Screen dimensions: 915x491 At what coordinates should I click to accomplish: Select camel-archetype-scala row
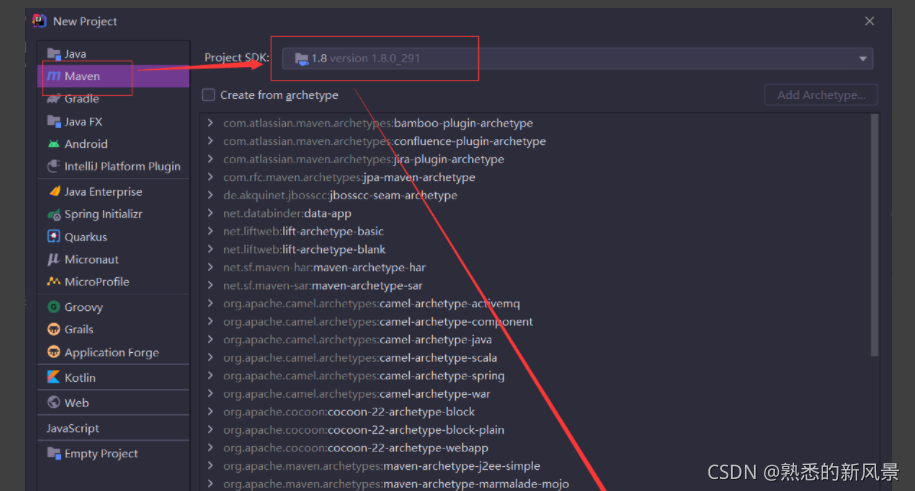534,357
